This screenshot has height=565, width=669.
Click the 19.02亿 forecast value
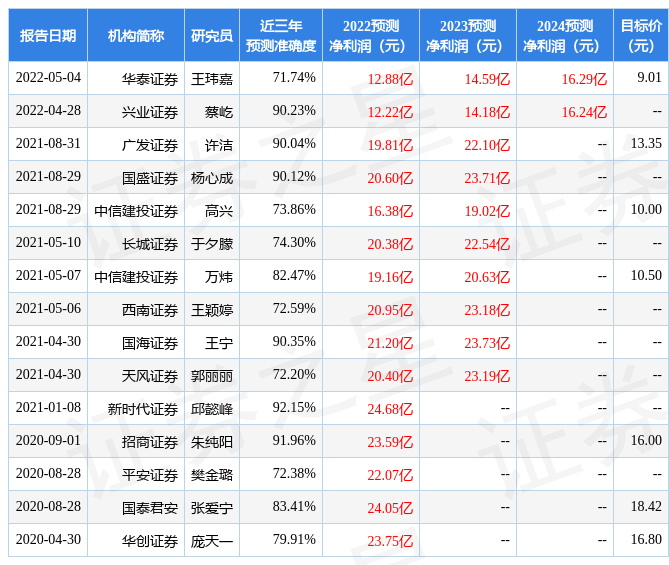click(487, 211)
